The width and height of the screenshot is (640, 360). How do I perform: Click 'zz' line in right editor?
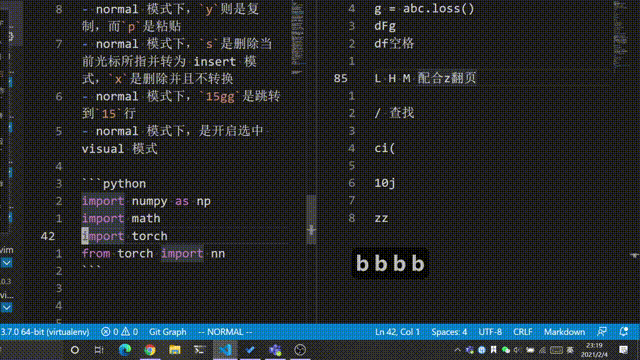coord(381,218)
